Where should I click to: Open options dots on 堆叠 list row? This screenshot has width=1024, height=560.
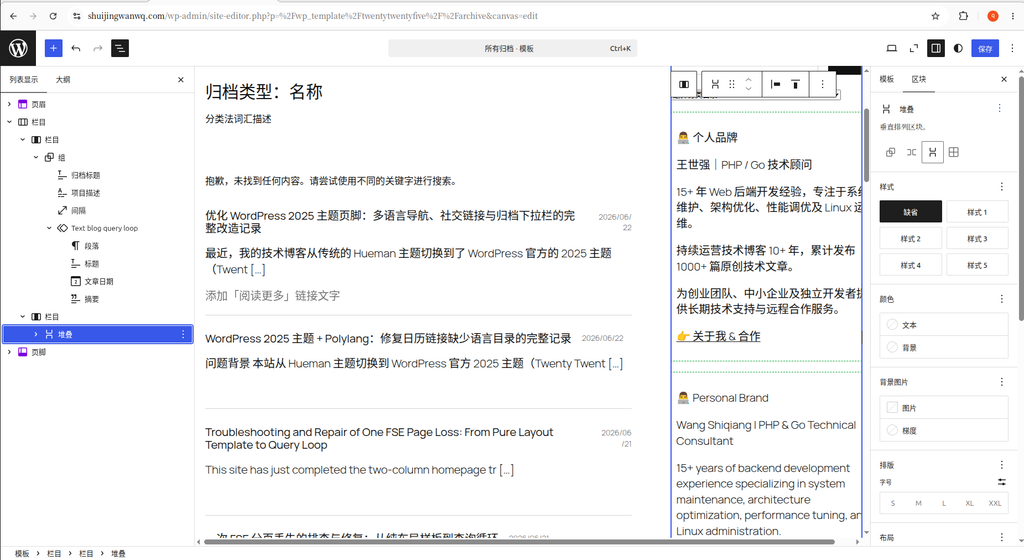(183, 334)
